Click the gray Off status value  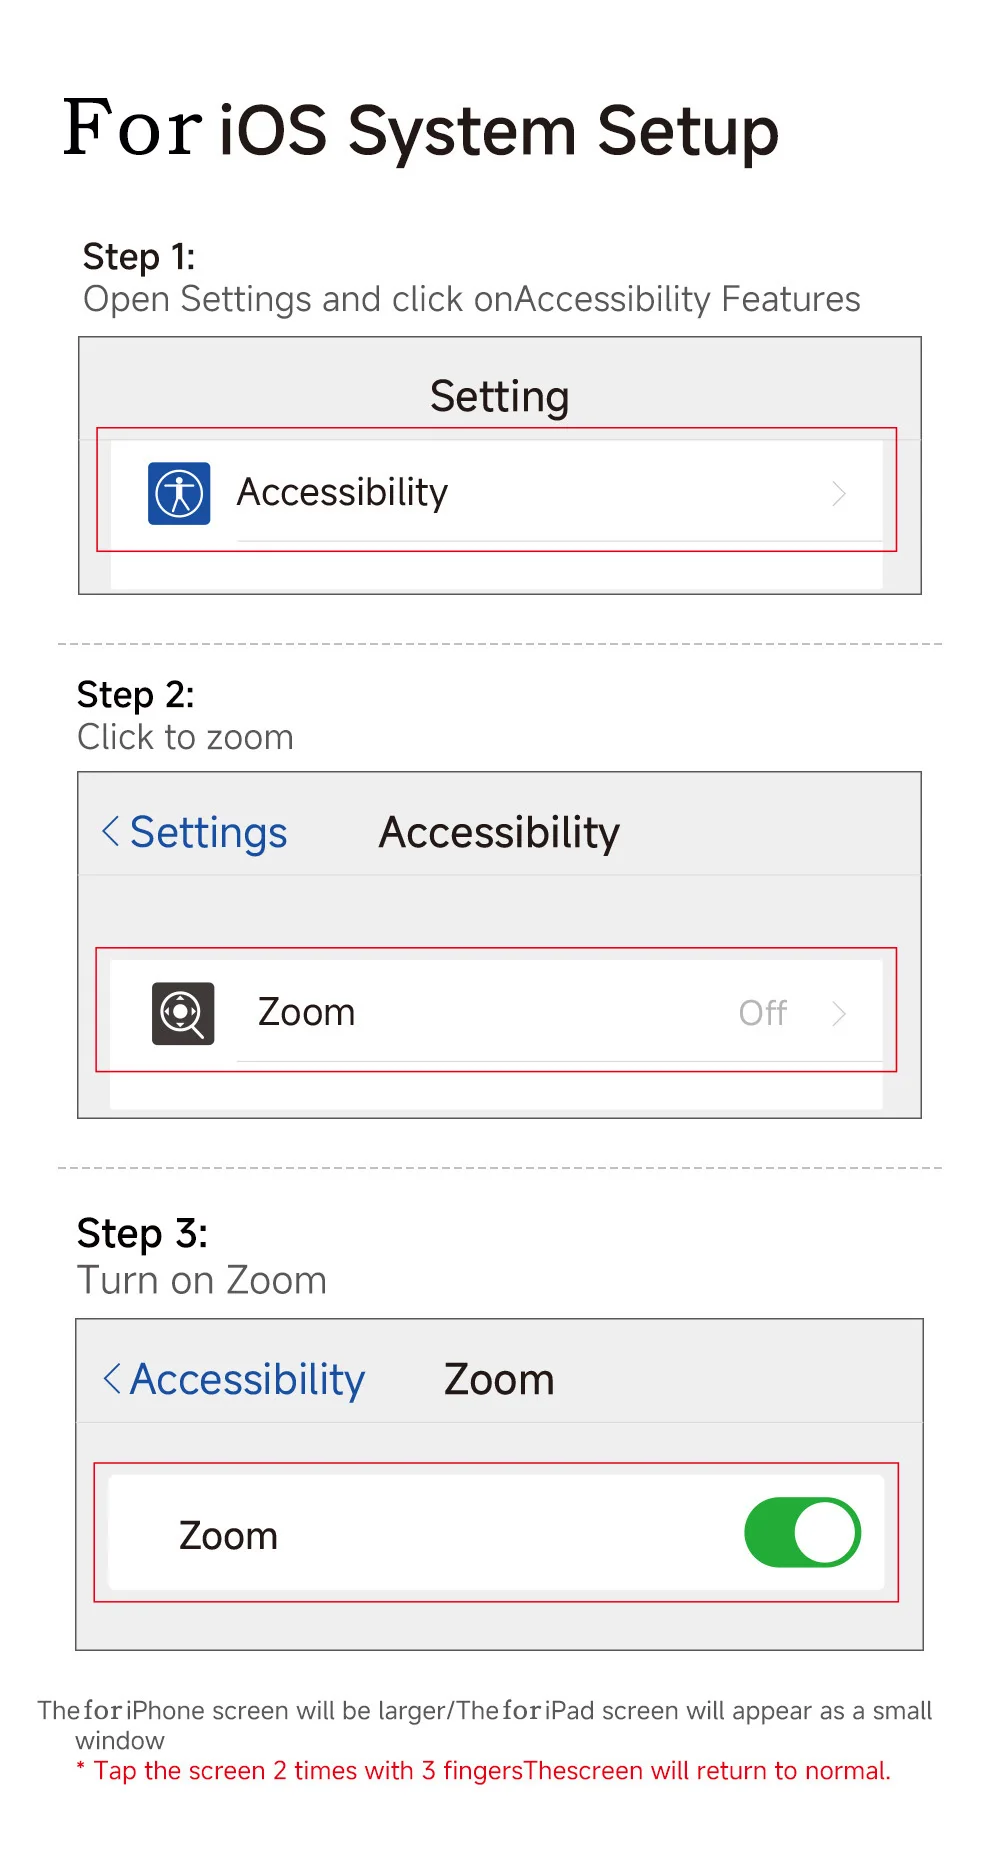click(762, 1014)
